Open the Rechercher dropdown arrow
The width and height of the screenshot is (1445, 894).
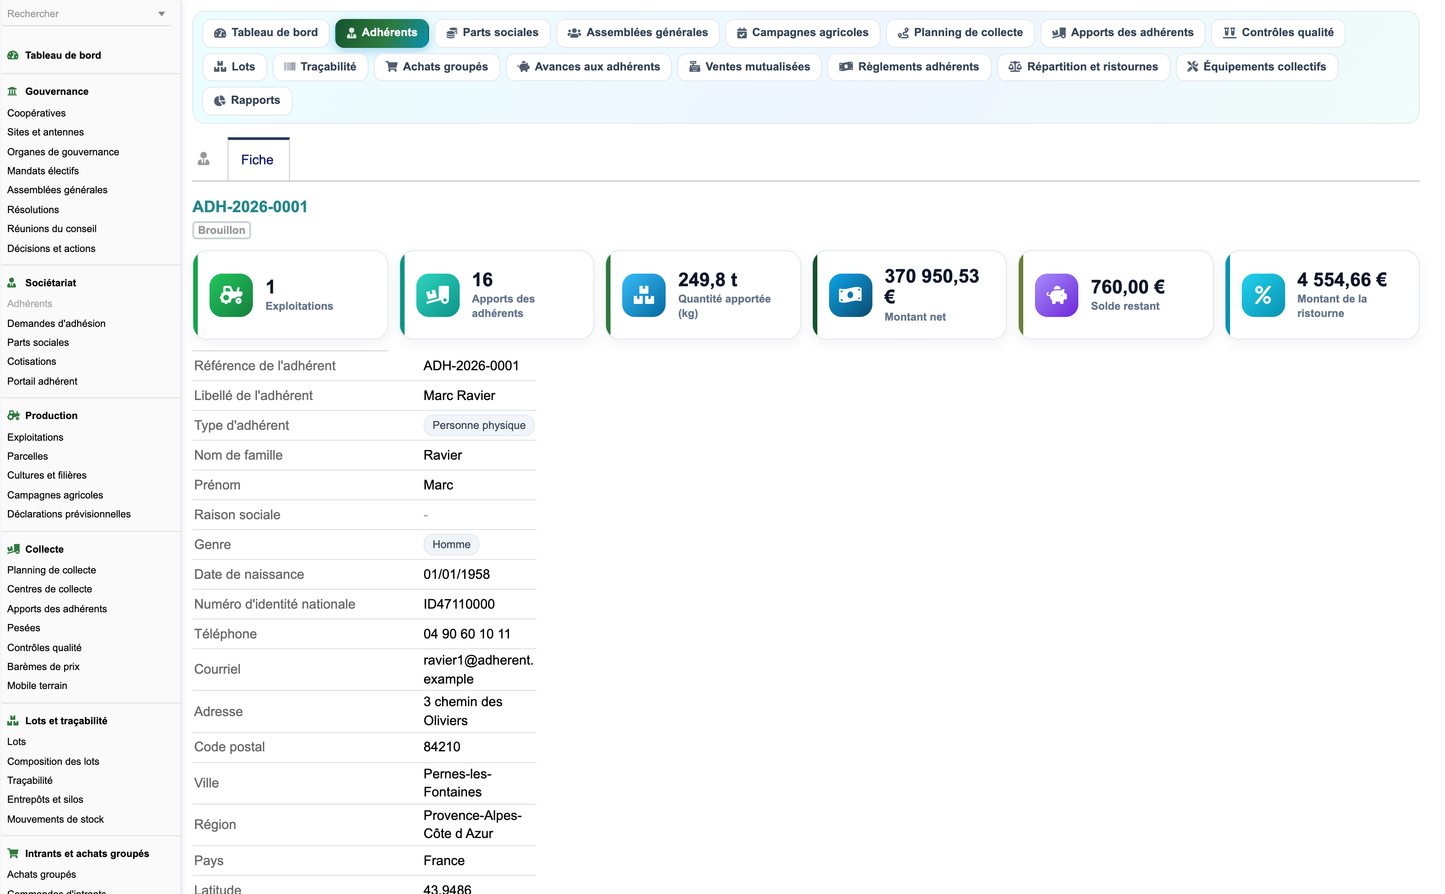click(x=162, y=14)
